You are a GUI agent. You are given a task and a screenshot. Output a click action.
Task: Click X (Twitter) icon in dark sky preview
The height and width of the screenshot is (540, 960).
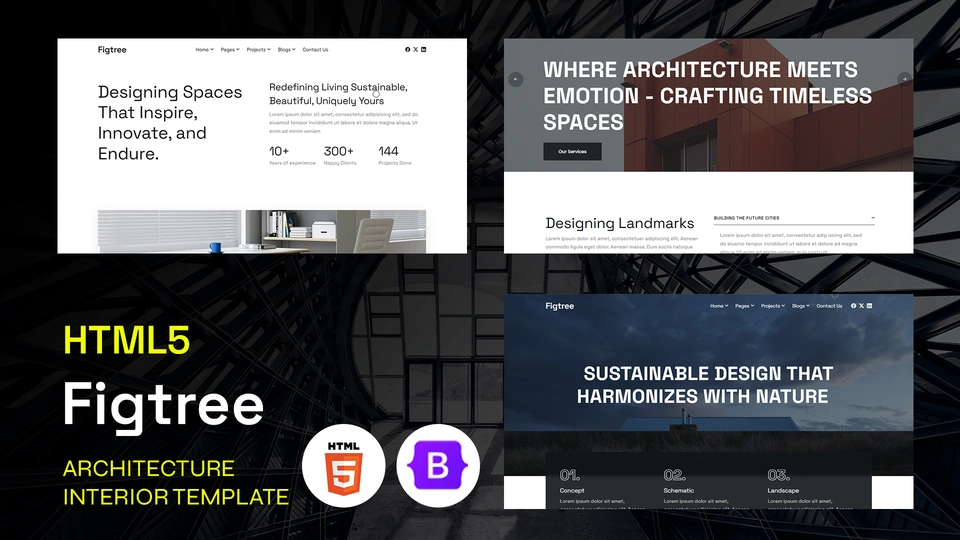(x=861, y=306)
